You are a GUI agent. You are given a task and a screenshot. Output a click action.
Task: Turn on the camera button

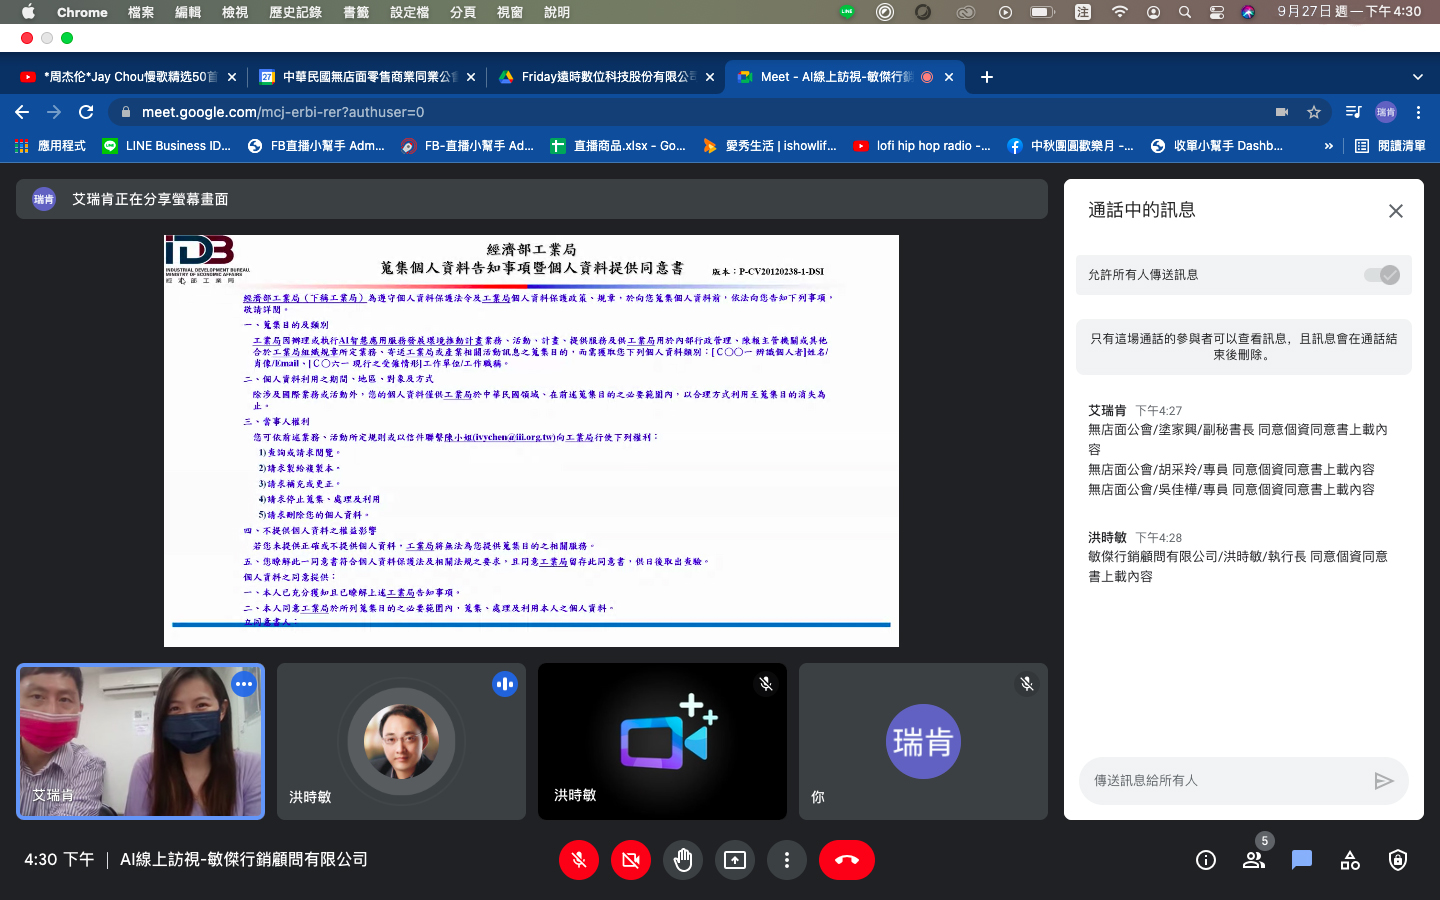(631, 860)
